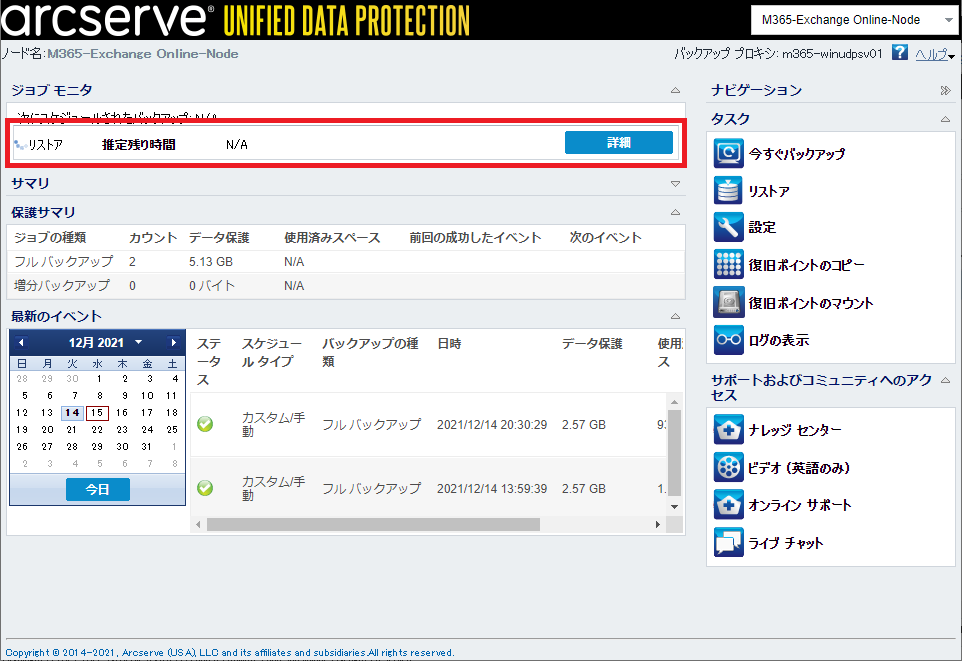Click the node name M365-Exchange Online-Node text
Image resolution: width=962 pixels, height=661 pixels.
coord(143,54)
